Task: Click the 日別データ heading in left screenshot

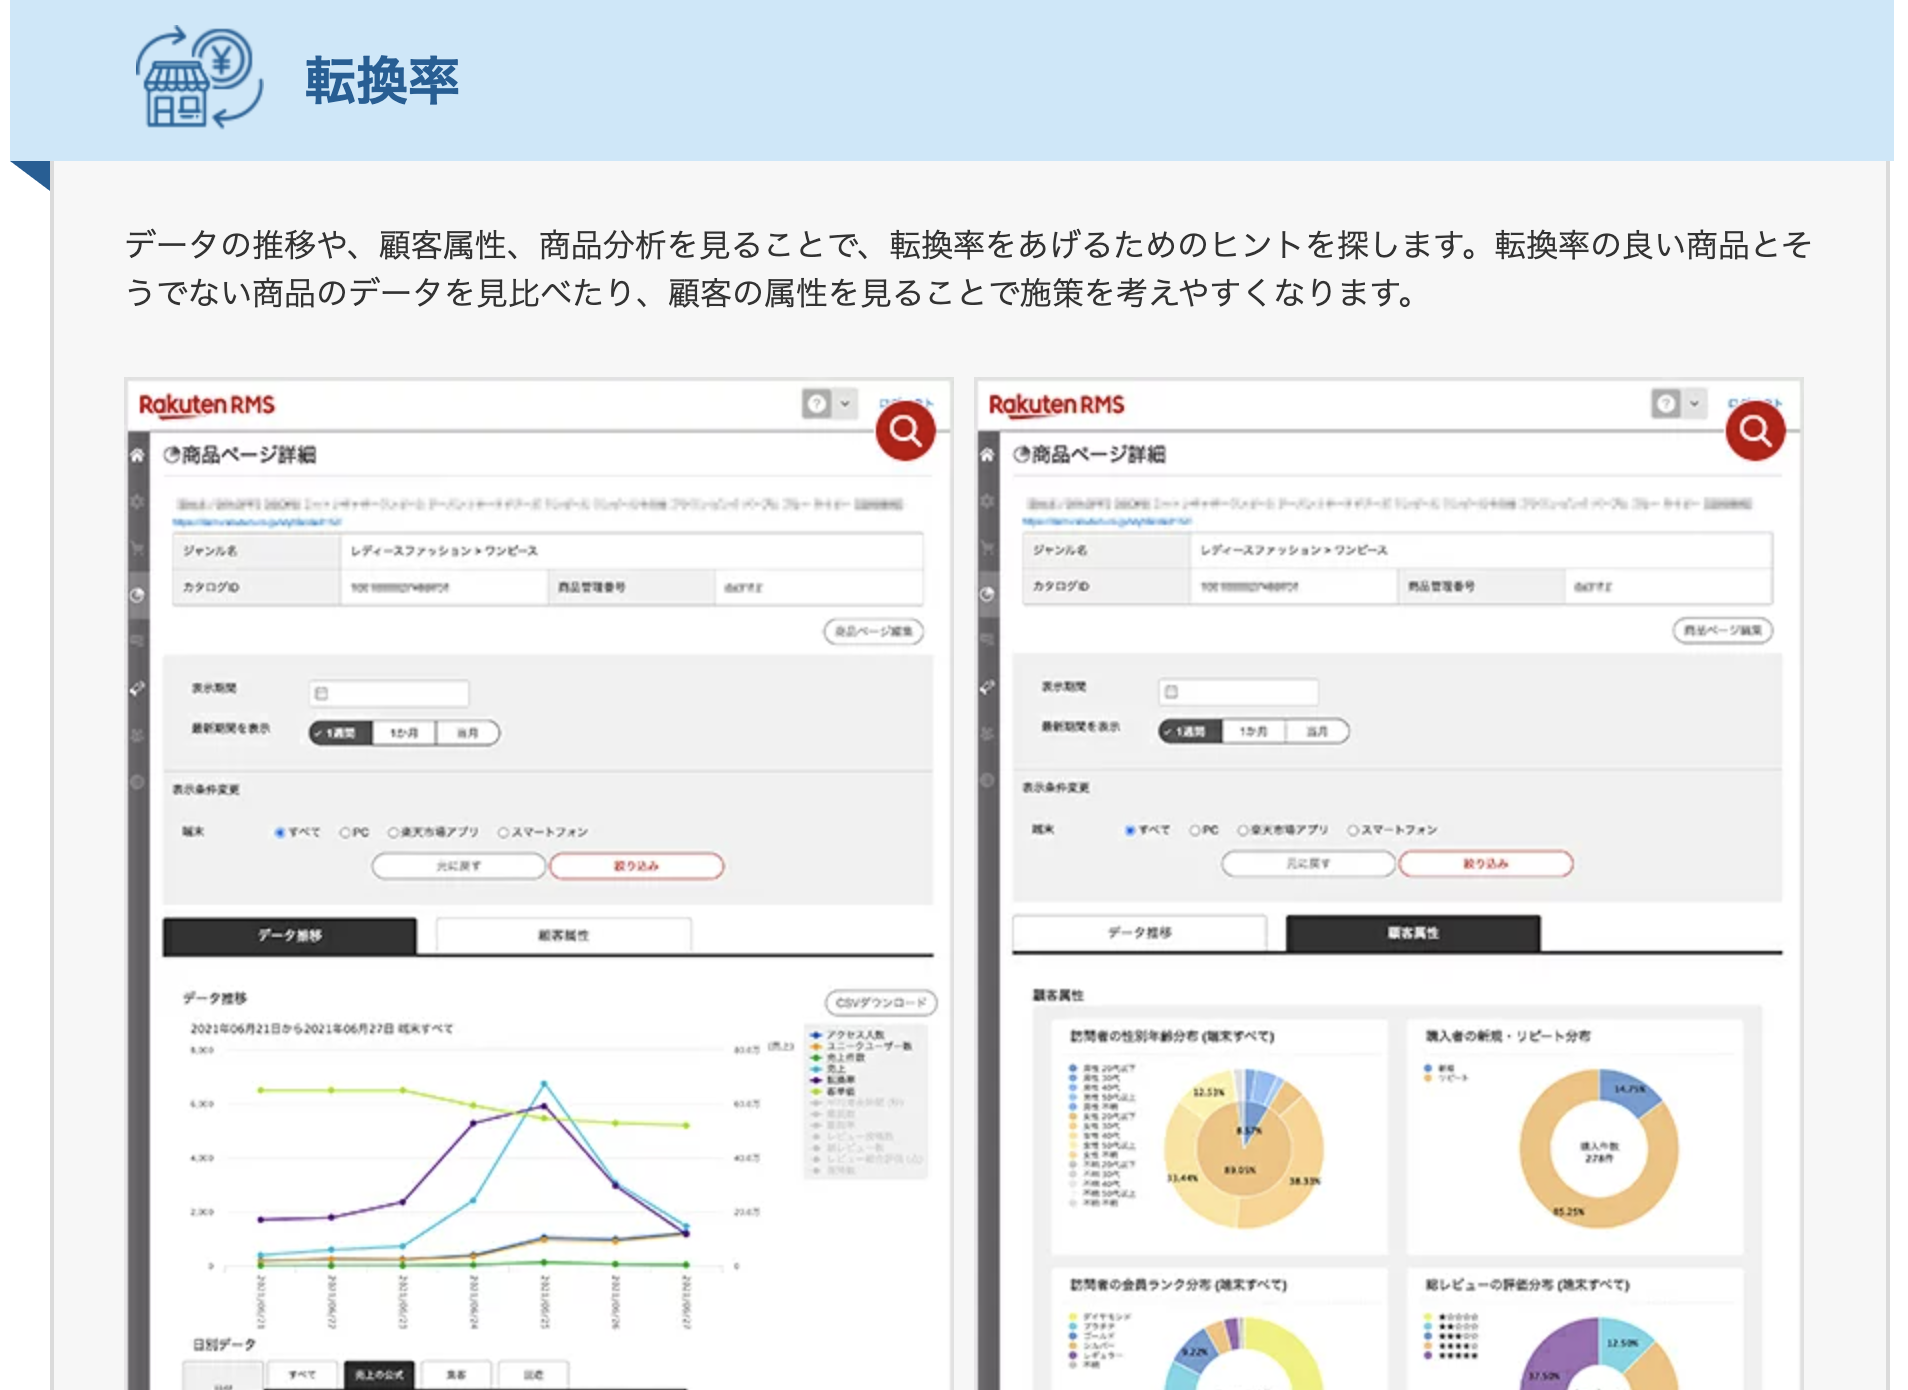Action: 224,1344
